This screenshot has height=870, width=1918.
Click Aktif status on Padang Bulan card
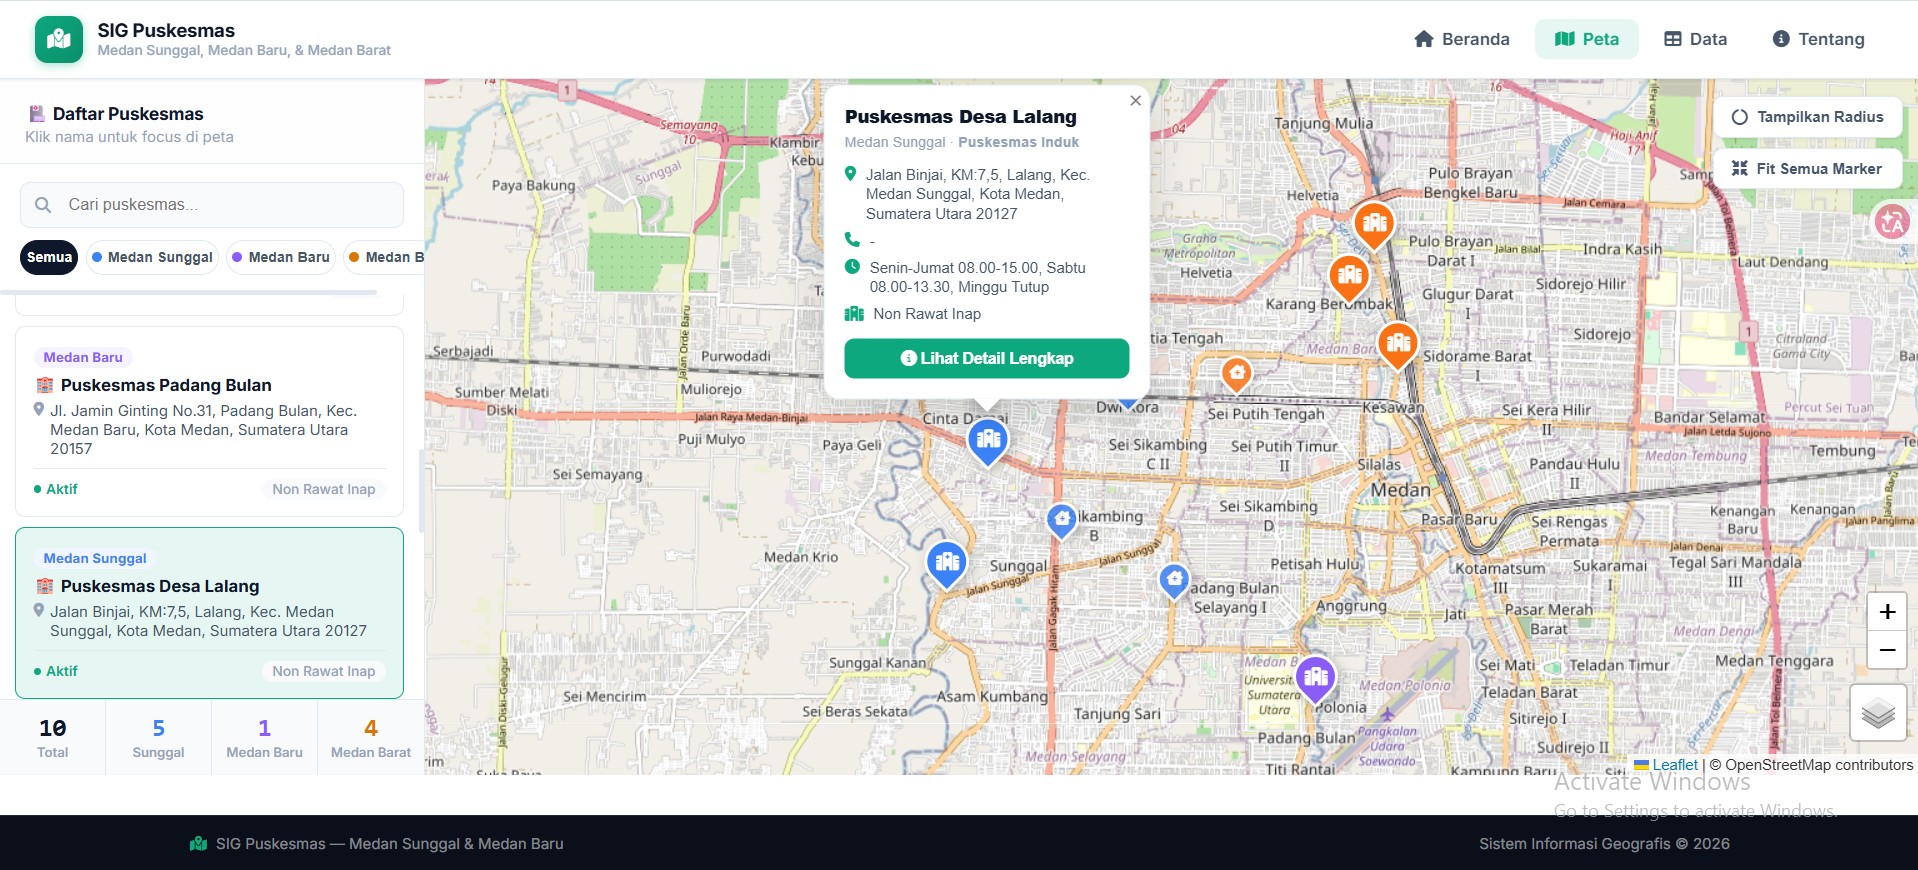[x=56, y=489]
